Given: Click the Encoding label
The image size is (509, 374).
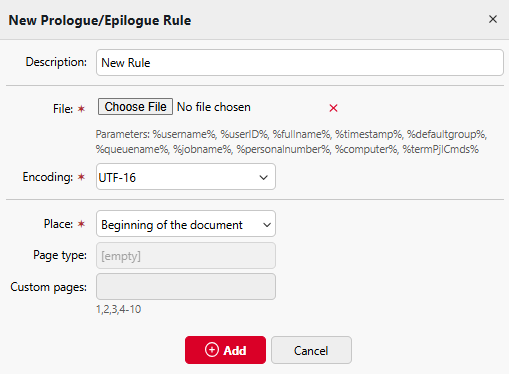Looking at the screenshot, I should 47,177.
